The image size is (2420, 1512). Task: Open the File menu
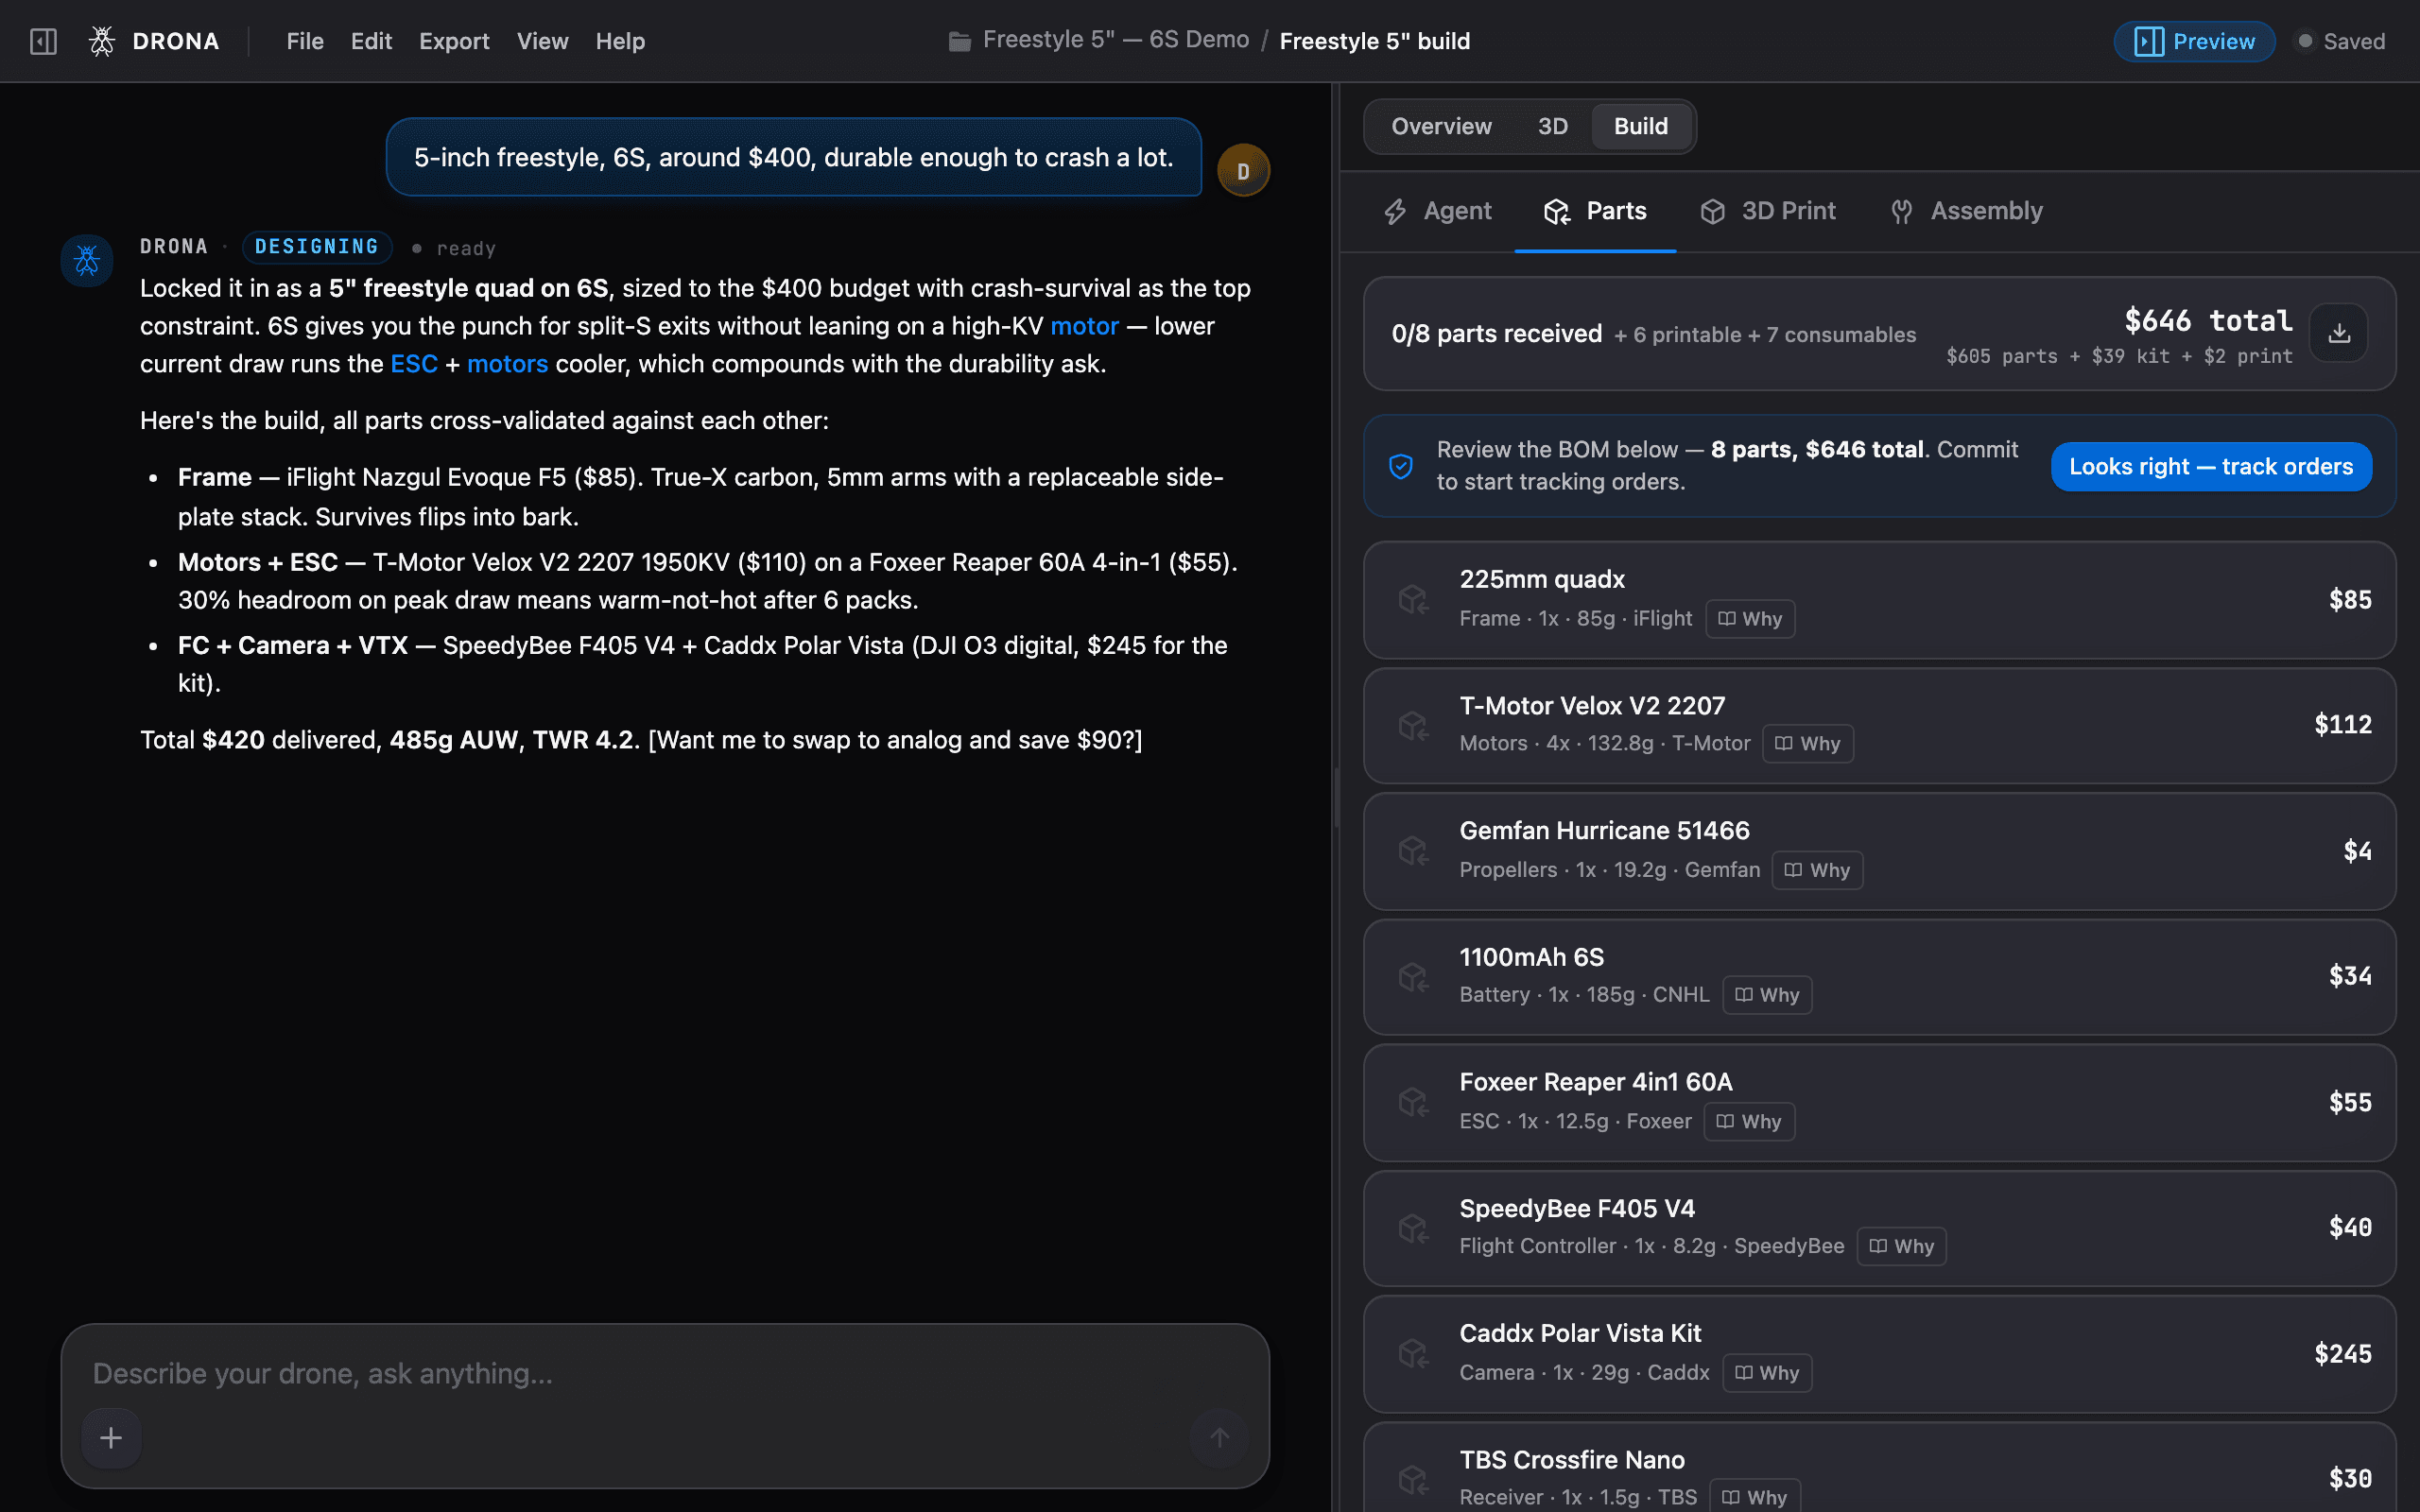(305, 41)
